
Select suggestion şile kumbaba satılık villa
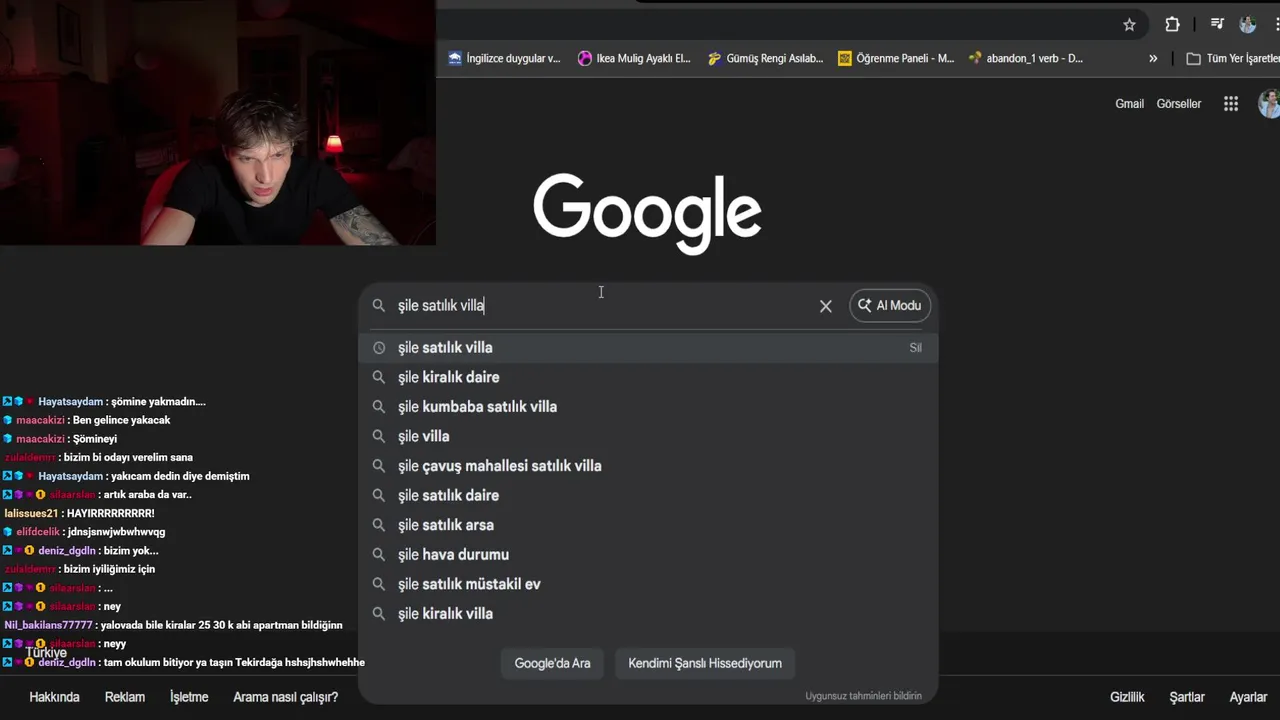[648, 407]
